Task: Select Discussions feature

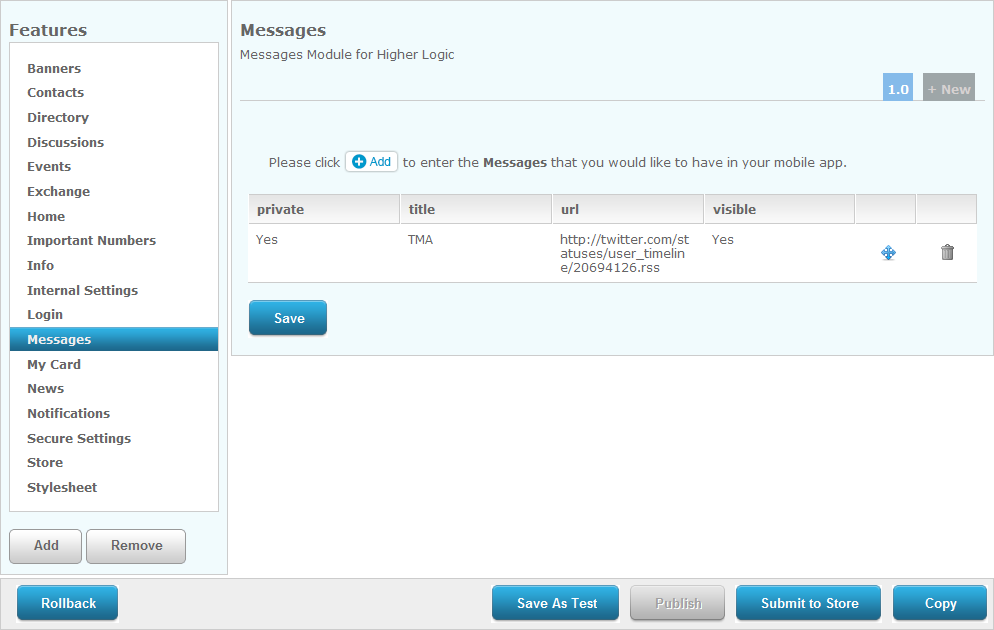Action: point(65,143)
